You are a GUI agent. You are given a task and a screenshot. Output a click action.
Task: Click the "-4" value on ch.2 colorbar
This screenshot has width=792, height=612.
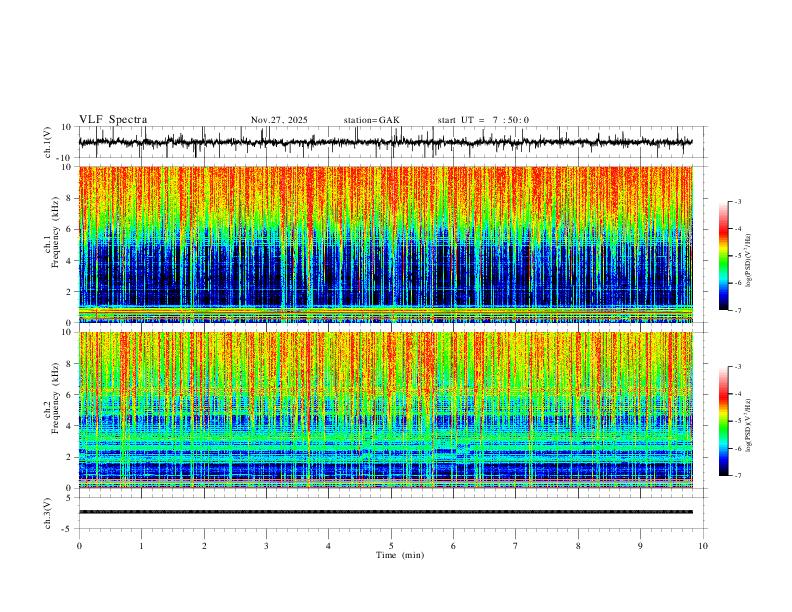pos(737,394)
